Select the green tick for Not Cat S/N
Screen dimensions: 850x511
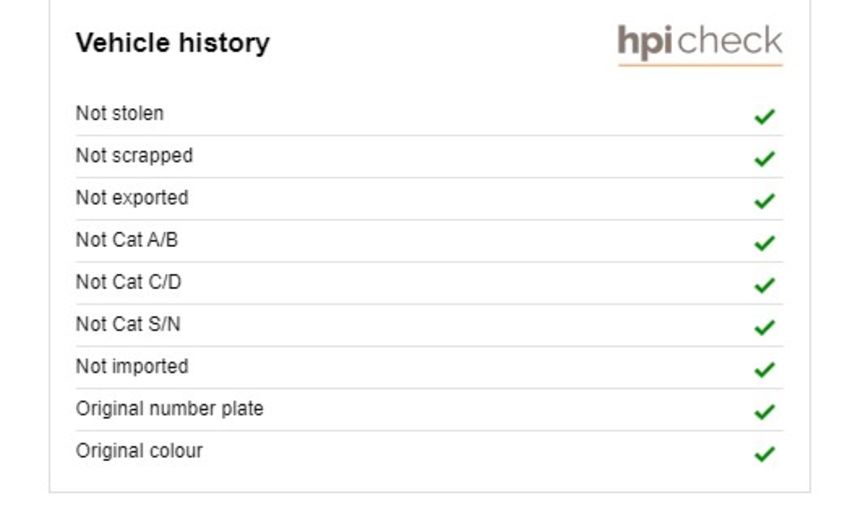pyautogui.click(x=764, y=327)
